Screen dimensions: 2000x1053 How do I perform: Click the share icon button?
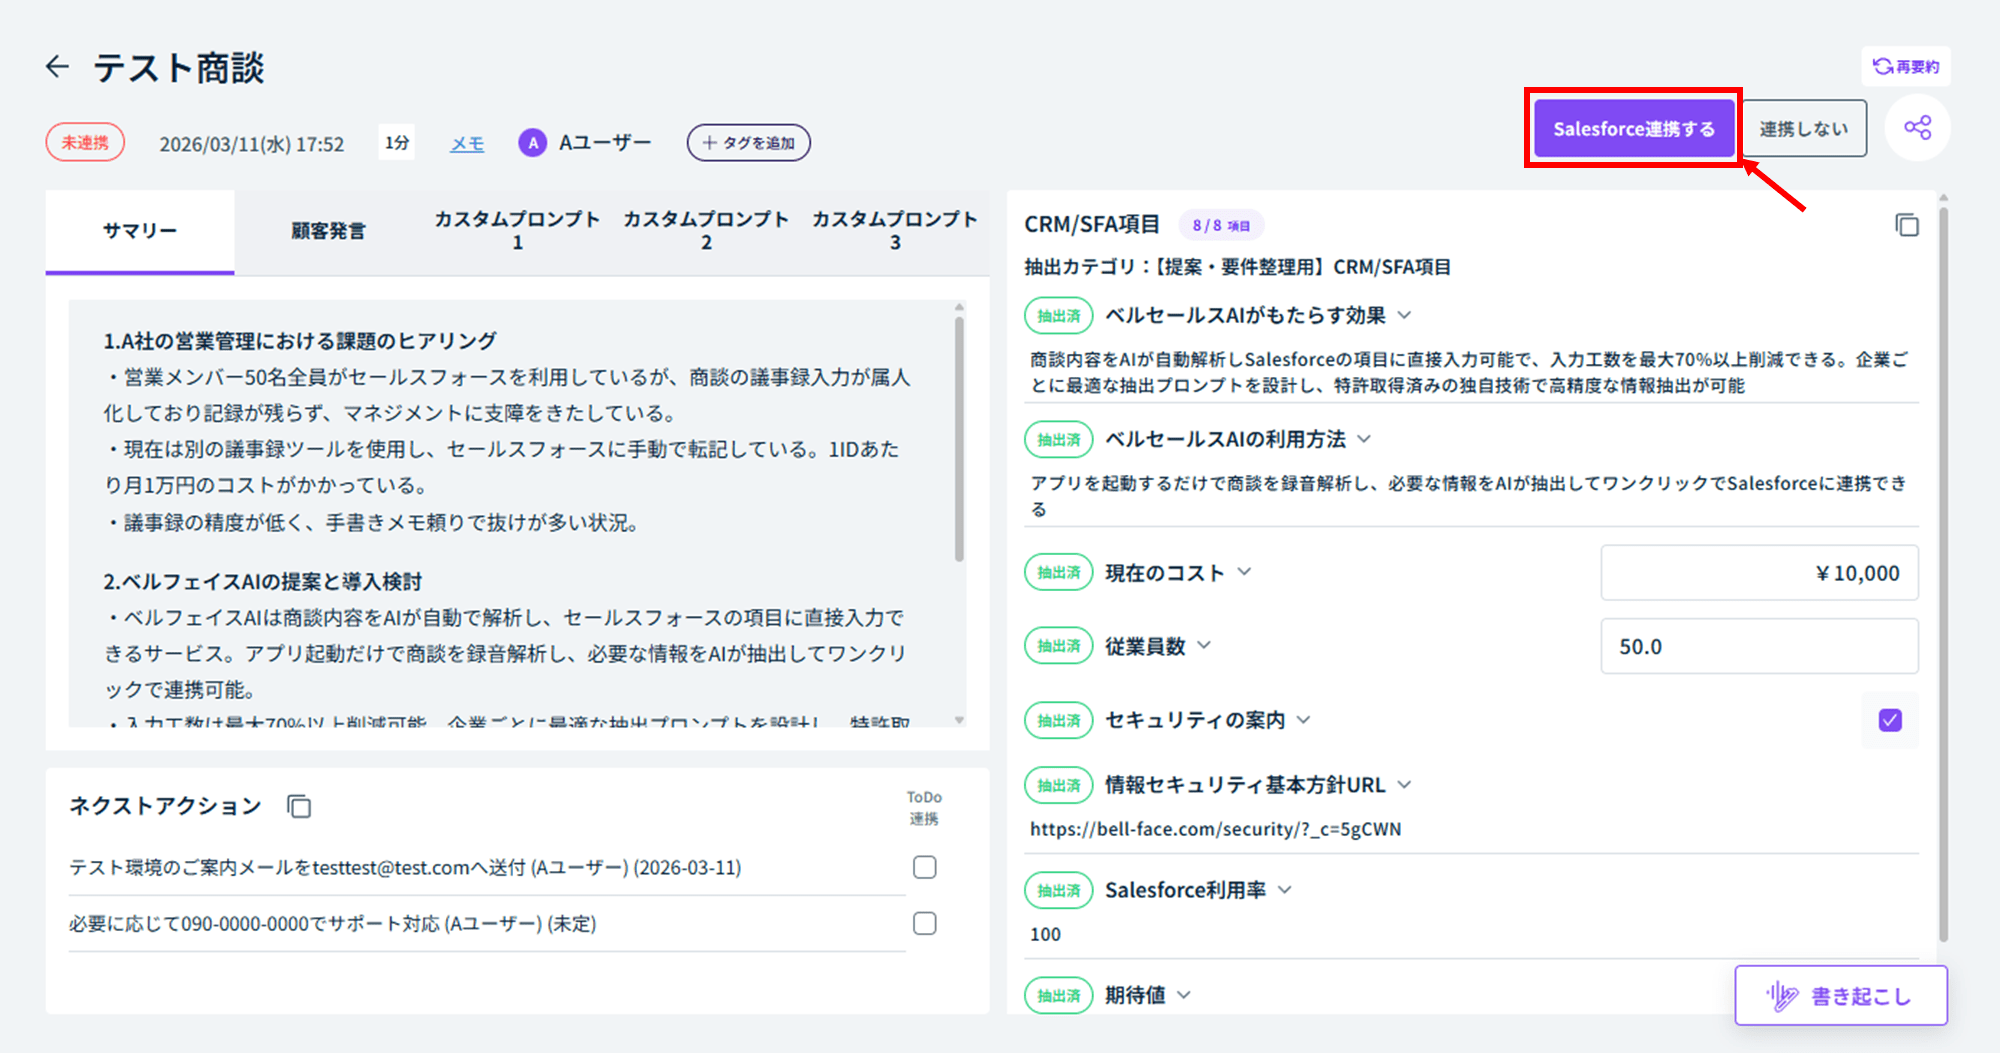pos(1917,128)
